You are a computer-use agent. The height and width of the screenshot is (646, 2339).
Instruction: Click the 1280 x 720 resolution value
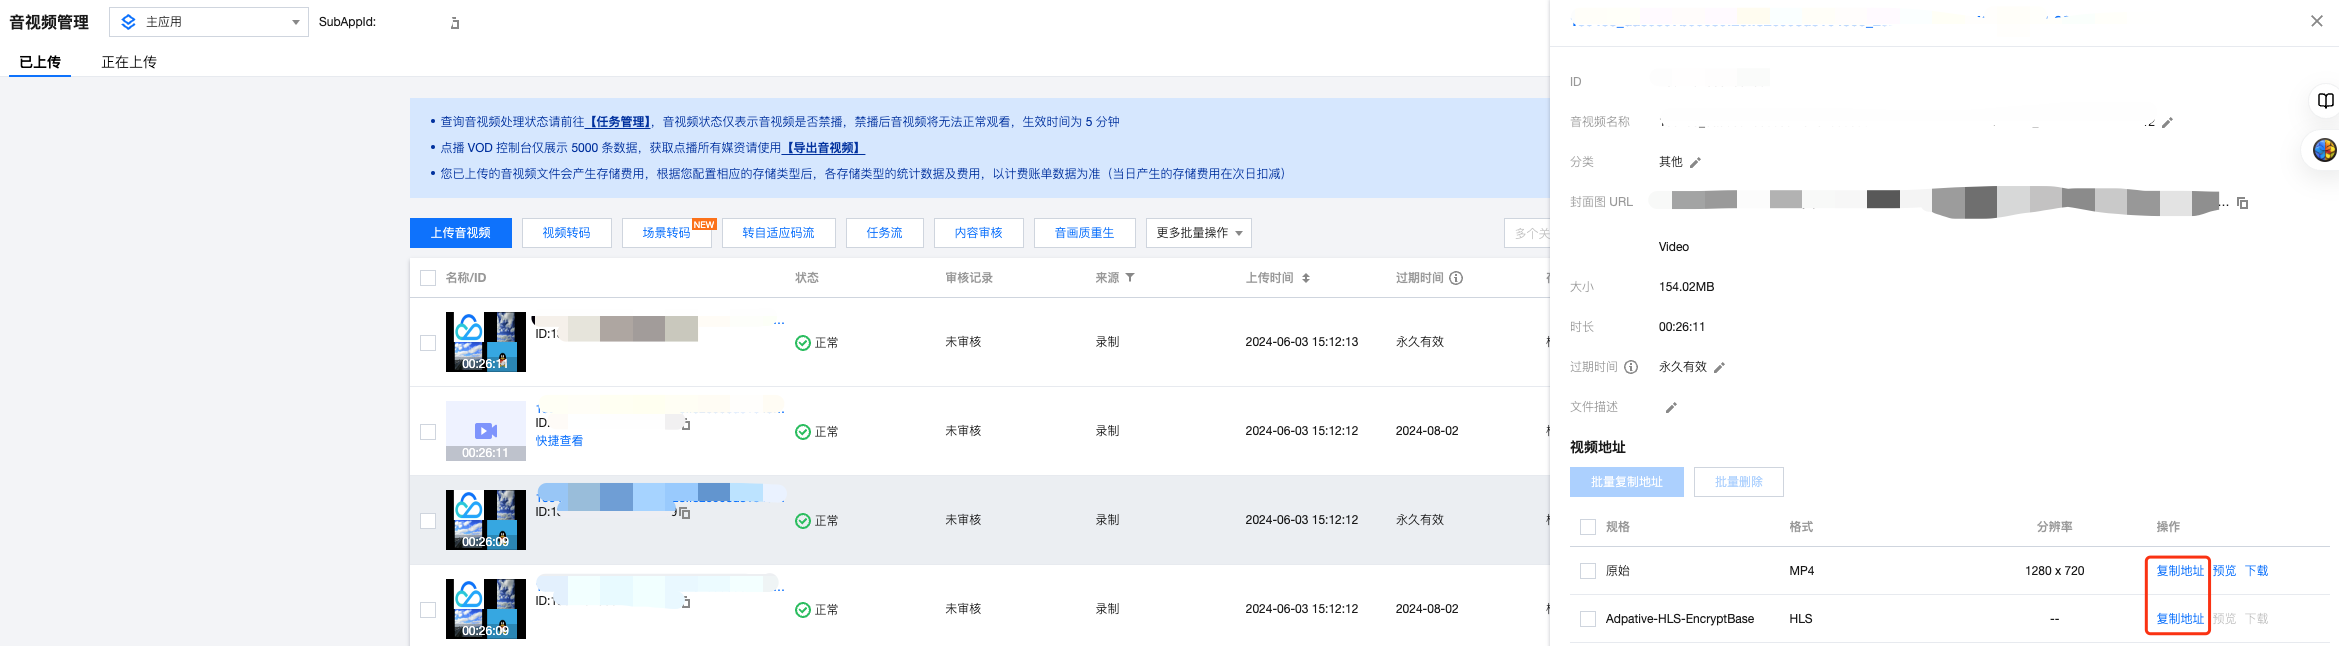[2055, 571]
